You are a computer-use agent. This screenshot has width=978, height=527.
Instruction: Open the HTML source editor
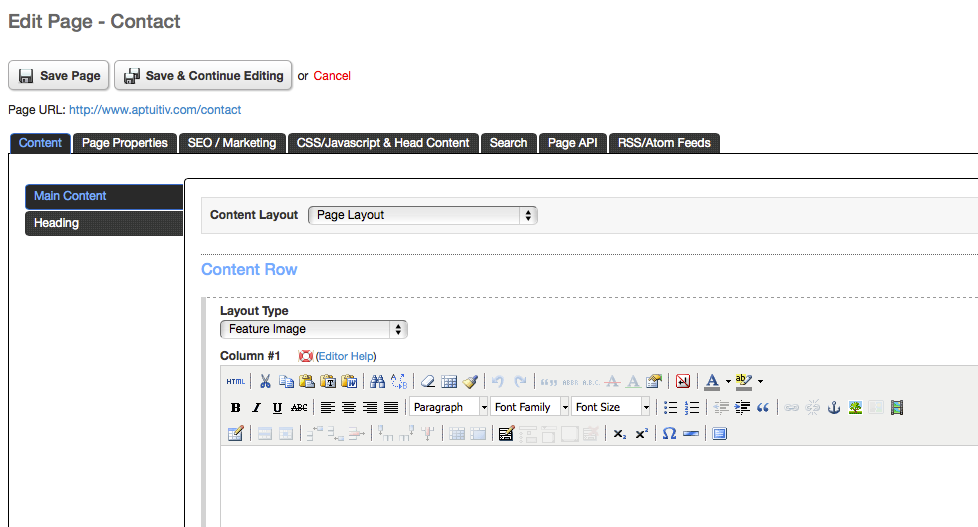tap(236, 381)
